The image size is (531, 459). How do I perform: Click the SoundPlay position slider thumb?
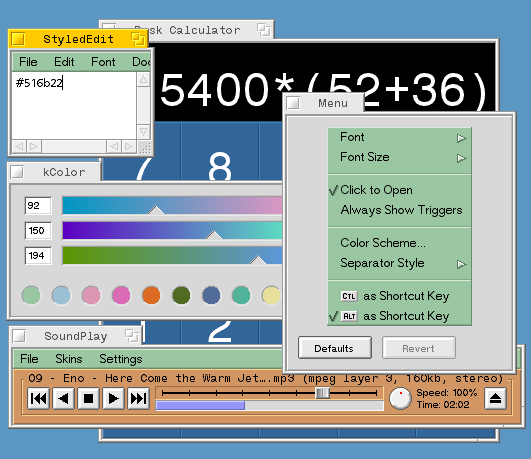[x=322, y=393]
